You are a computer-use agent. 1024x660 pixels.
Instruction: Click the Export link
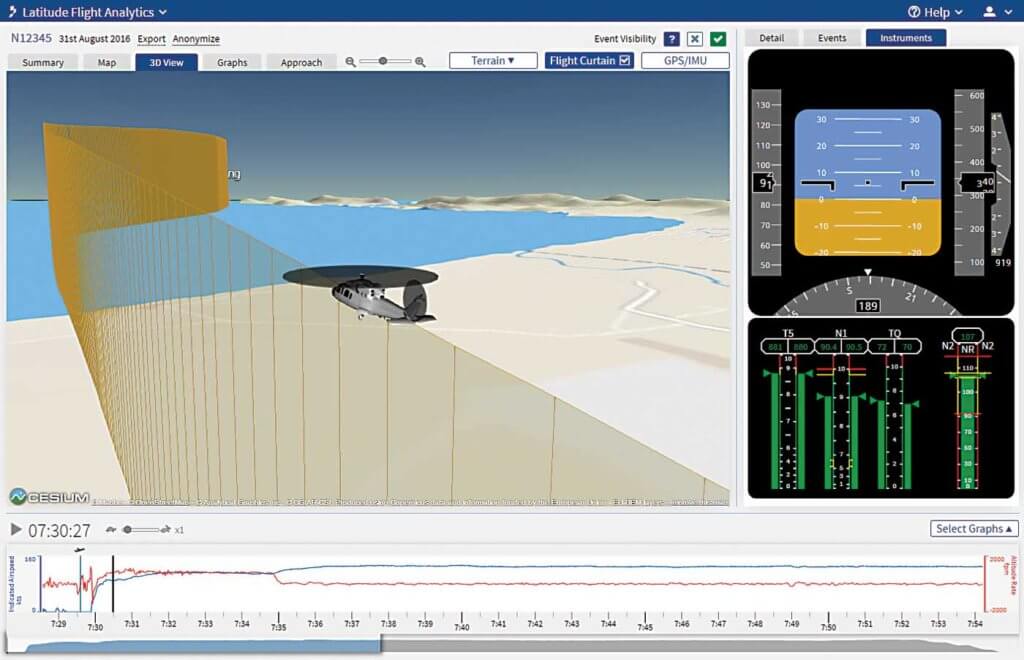tap(152, 39)
